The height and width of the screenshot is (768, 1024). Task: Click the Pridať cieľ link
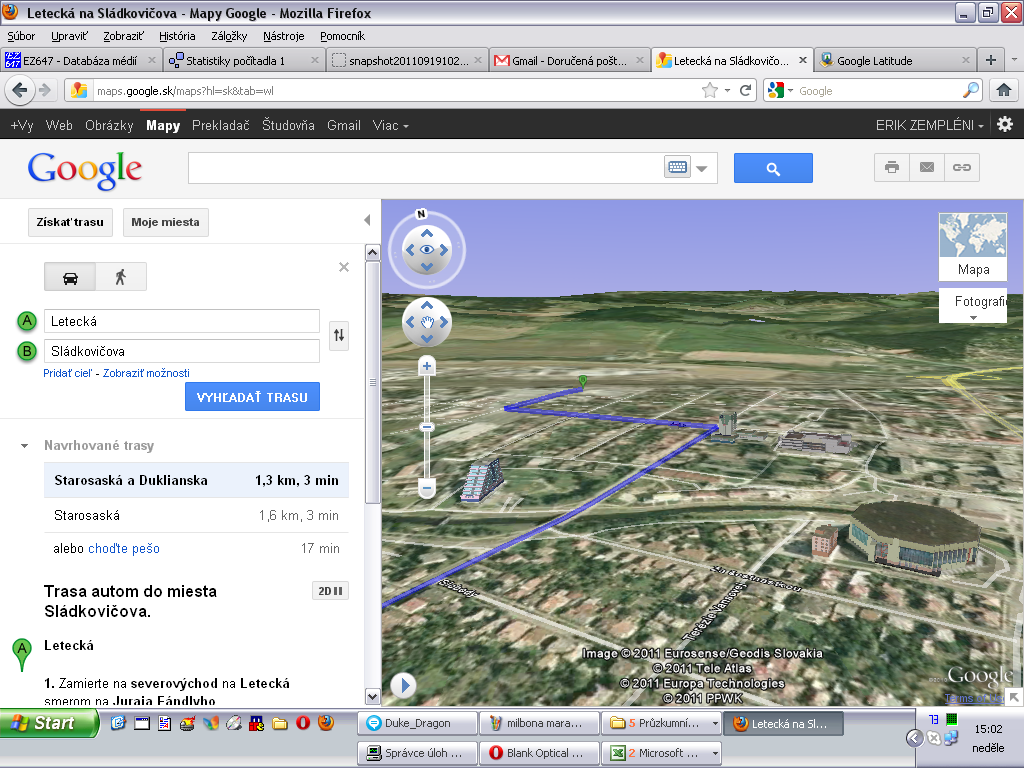coord(68,373)
